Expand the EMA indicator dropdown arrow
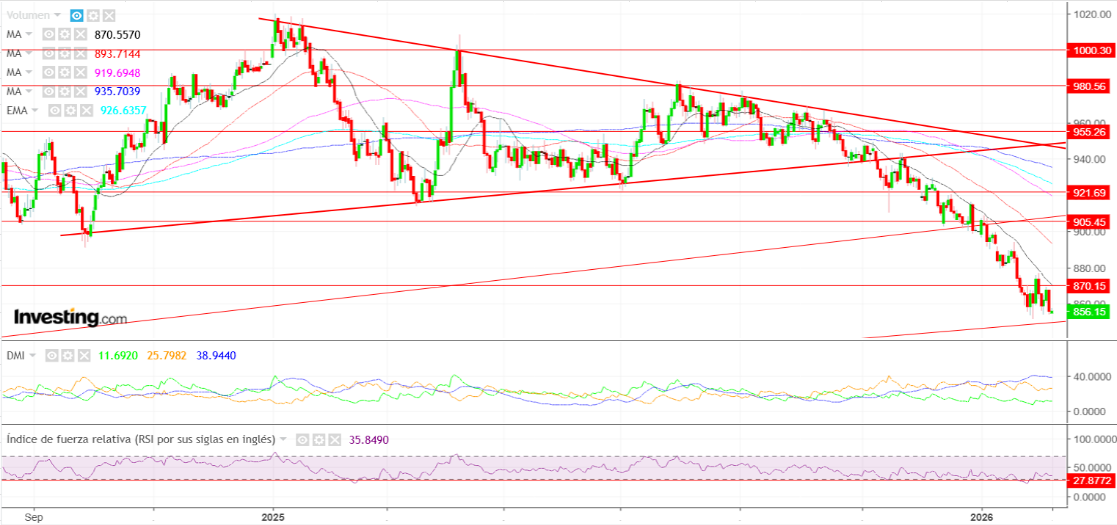This screenshot has height=525, width=1117. click(x=36, y=110)
